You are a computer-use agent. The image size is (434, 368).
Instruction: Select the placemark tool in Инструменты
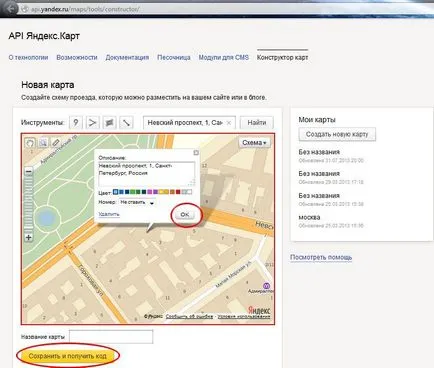76,123
